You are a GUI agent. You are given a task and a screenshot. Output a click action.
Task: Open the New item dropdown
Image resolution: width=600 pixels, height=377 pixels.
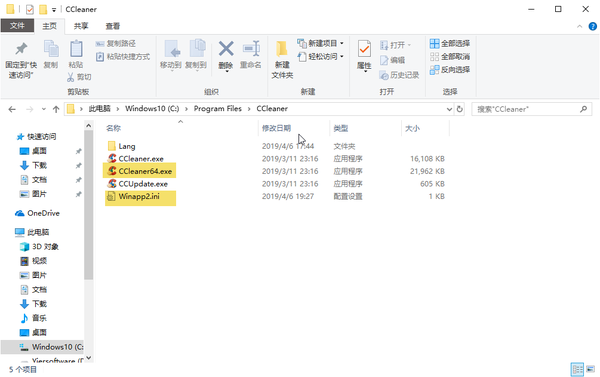pyautogui.click(x=321, y=43)
